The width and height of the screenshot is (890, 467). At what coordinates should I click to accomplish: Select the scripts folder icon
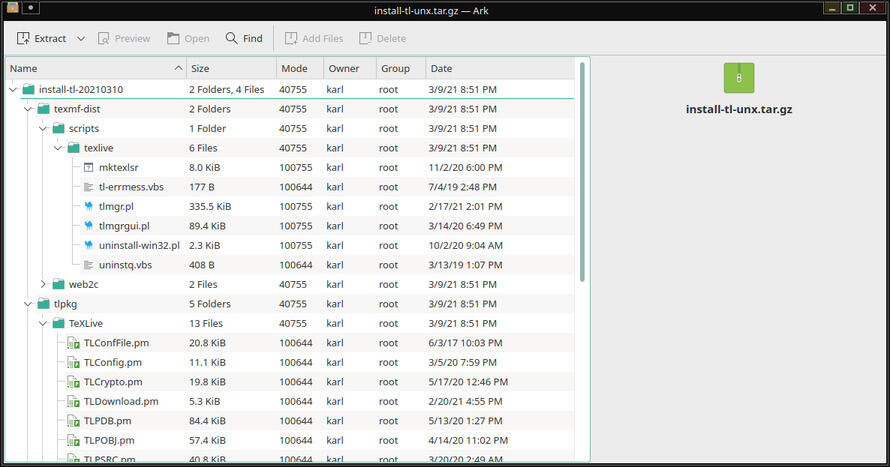(58, 129)
